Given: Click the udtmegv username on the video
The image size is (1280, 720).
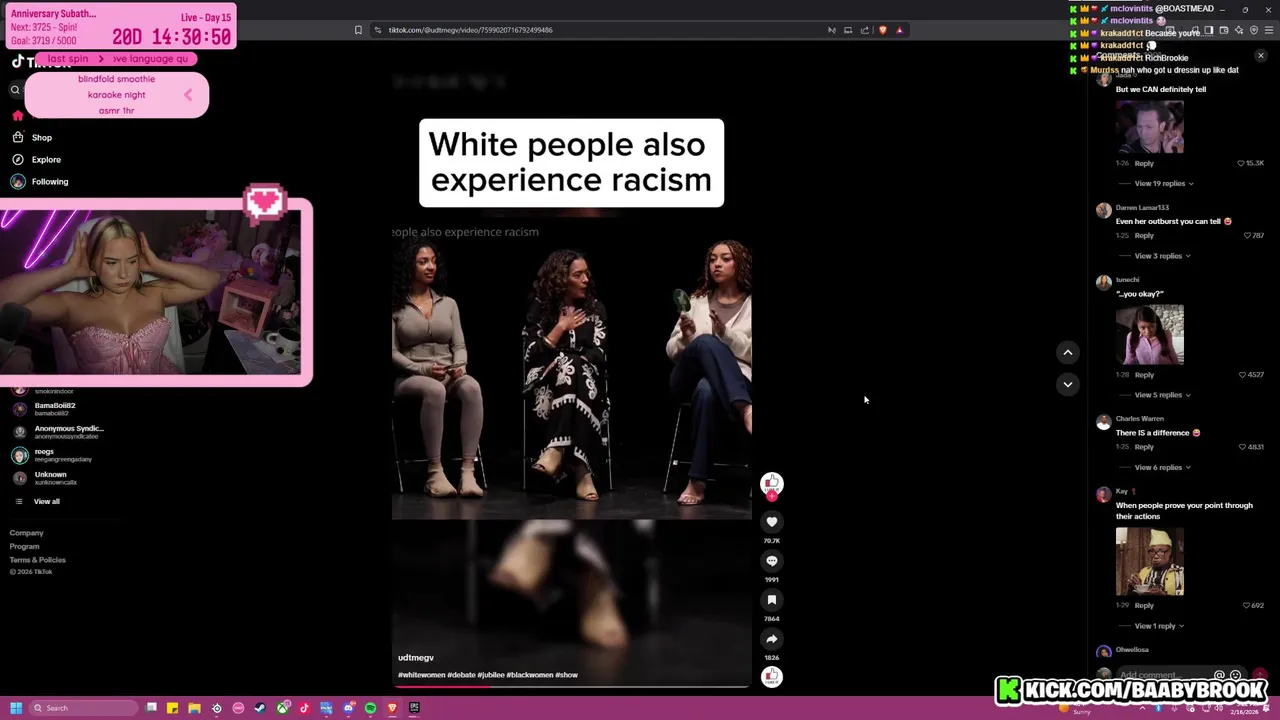Looking at the screenshot, I should (416, 657).
